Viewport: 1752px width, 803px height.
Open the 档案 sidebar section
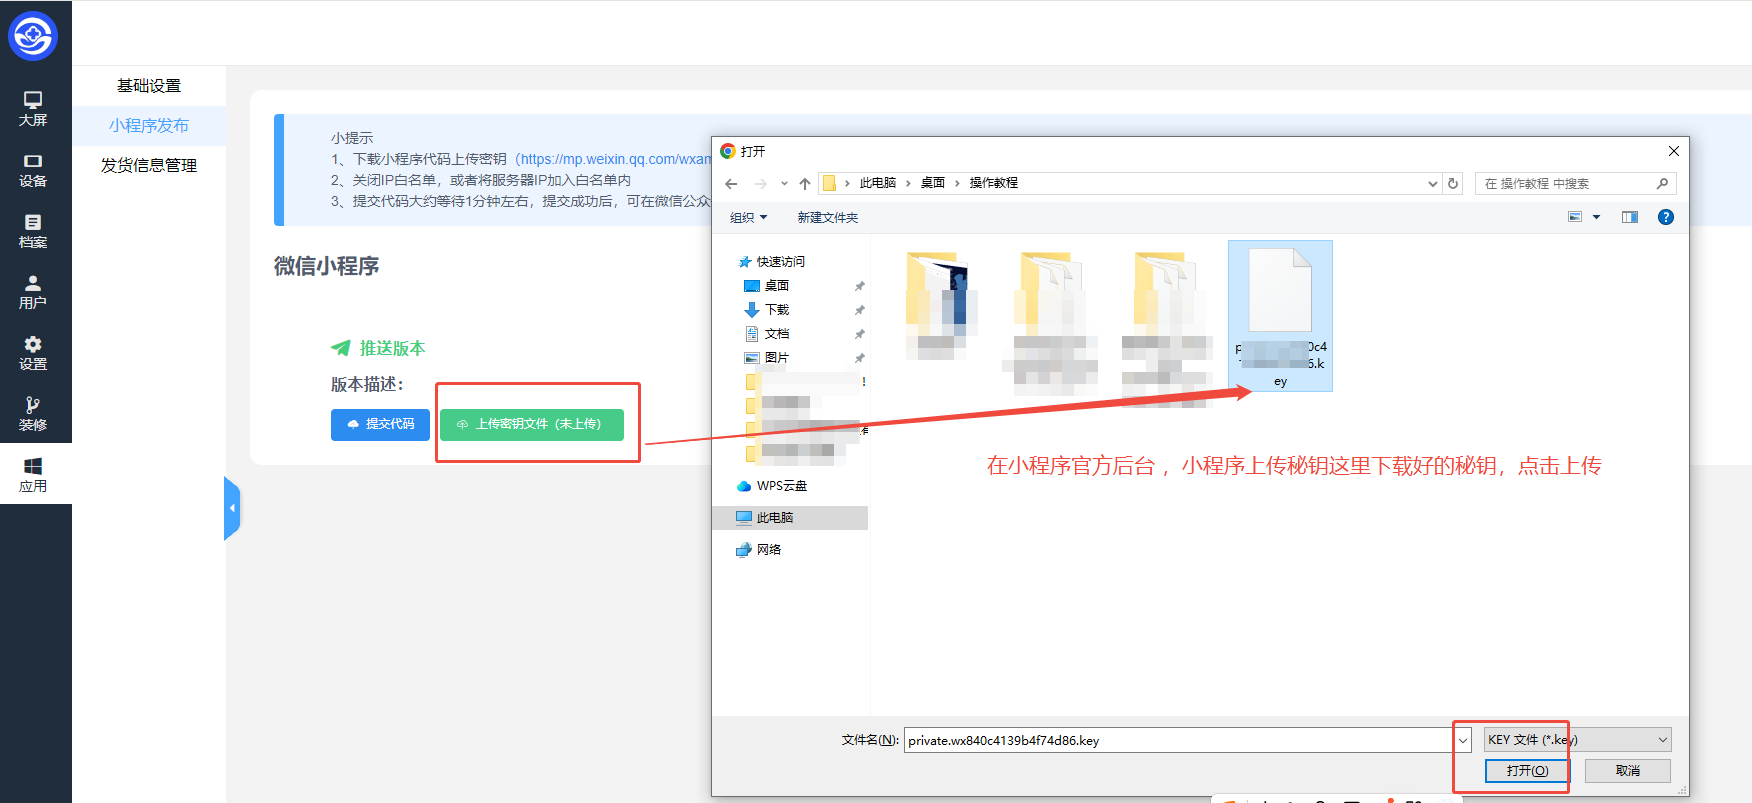pos(33,231)
